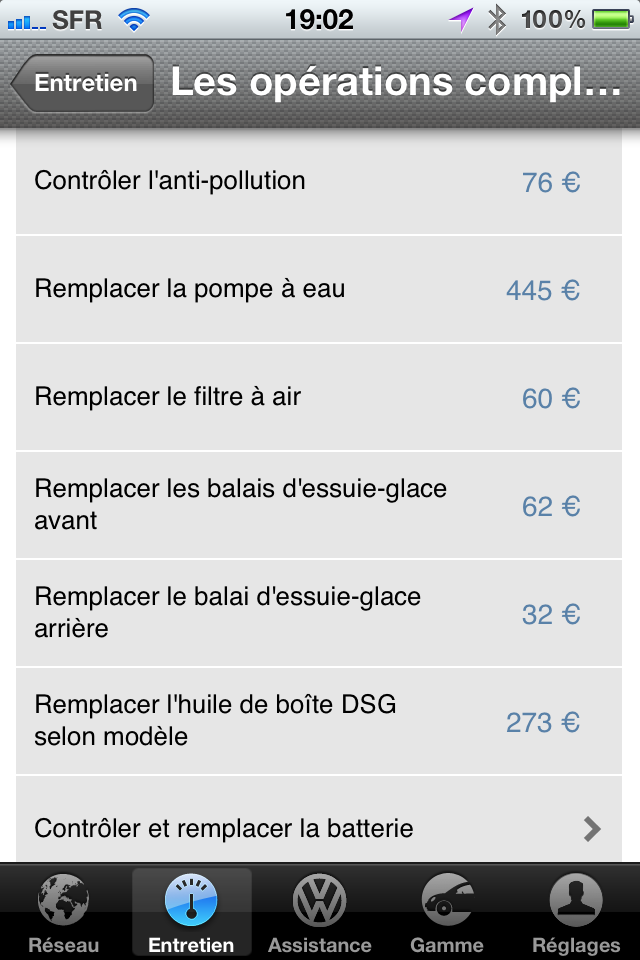Select front wiper blades replacement row
Image resolution: width=640 pixels, height=960 pixels.
pyautogui.click(x=319, y=505)
